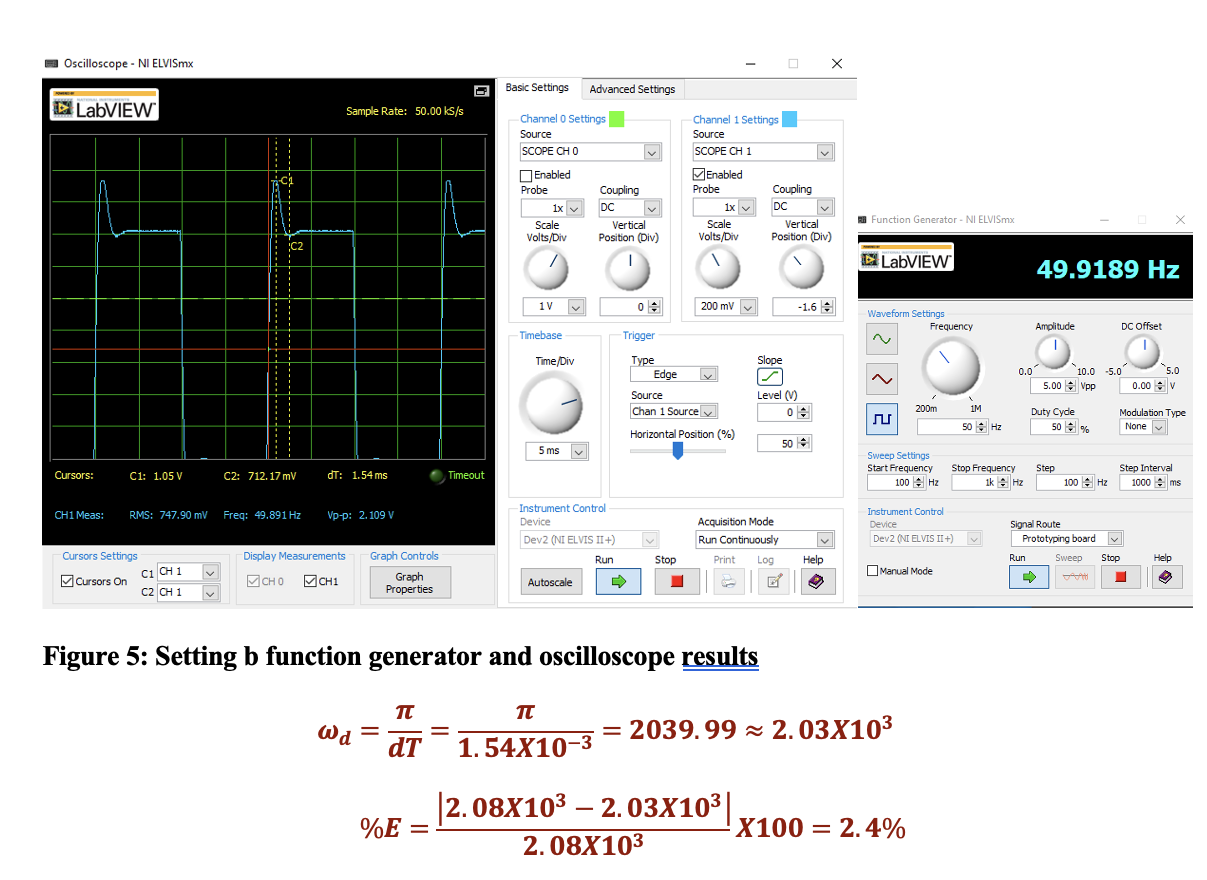Viewport: 1207px width, 880px height.
Task: Adjust the Horizontal Position slider
Action: click(677, 451)
